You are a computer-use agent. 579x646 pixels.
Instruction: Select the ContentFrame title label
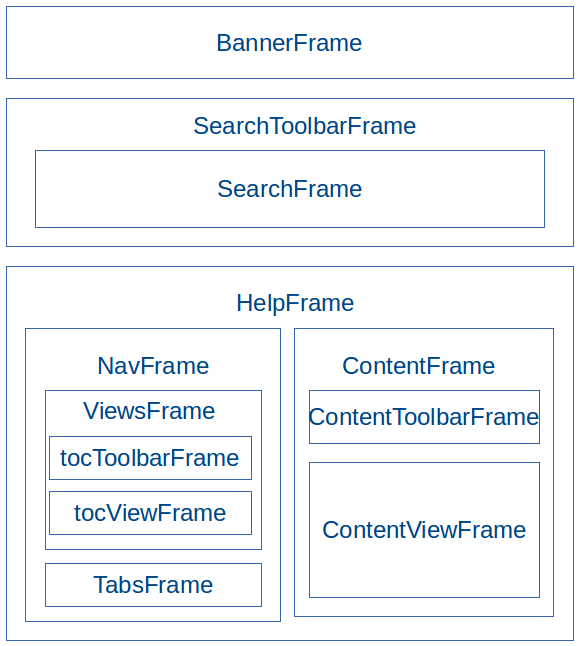pyautogui.click(x=419, y=365)
